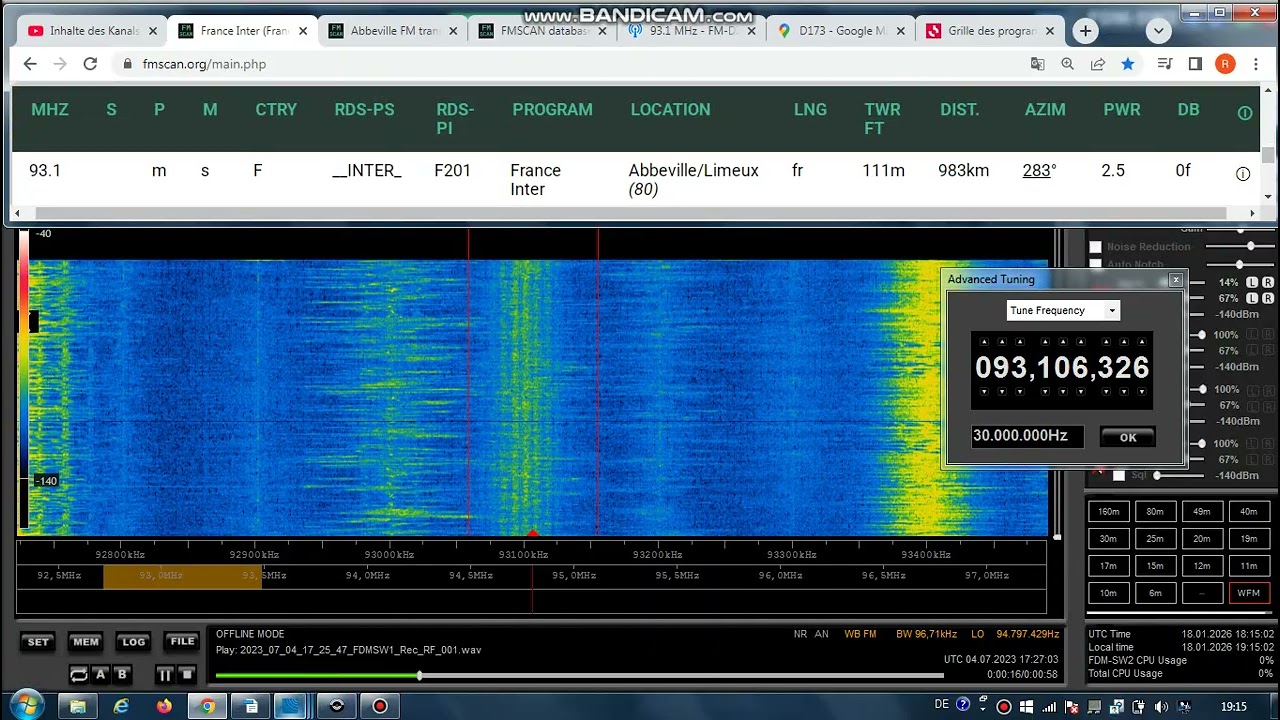Increase the first frequency digit with up arrow

984,342
